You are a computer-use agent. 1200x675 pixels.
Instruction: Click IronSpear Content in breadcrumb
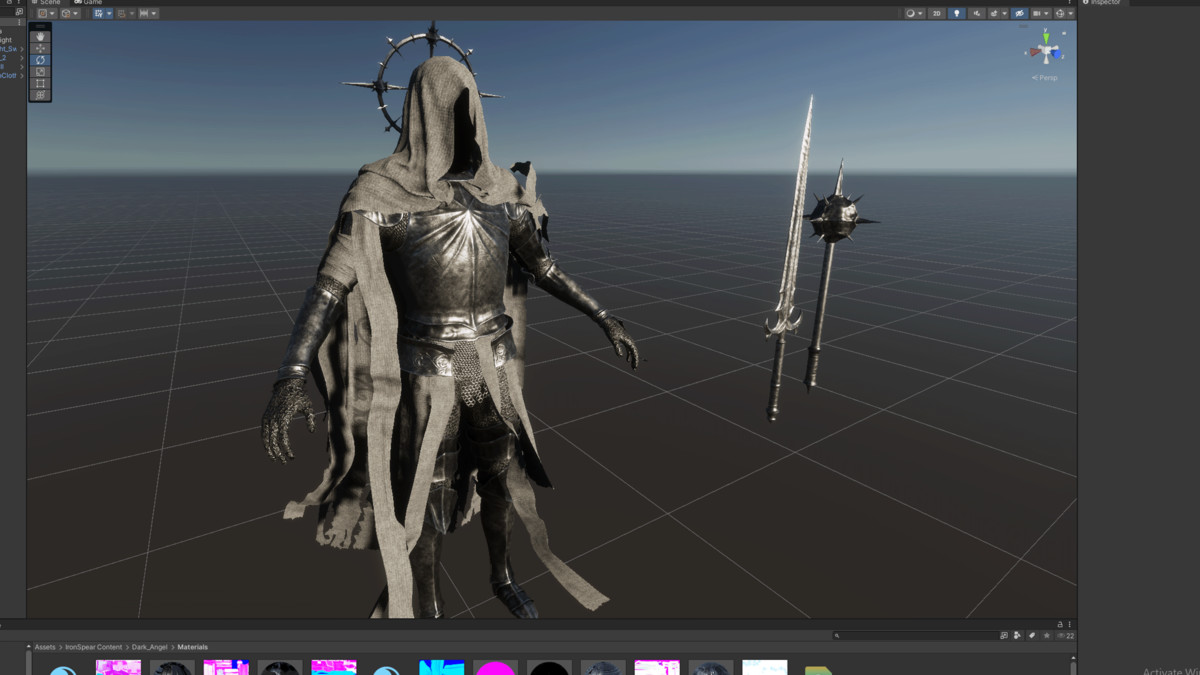(x=94, y=647)
